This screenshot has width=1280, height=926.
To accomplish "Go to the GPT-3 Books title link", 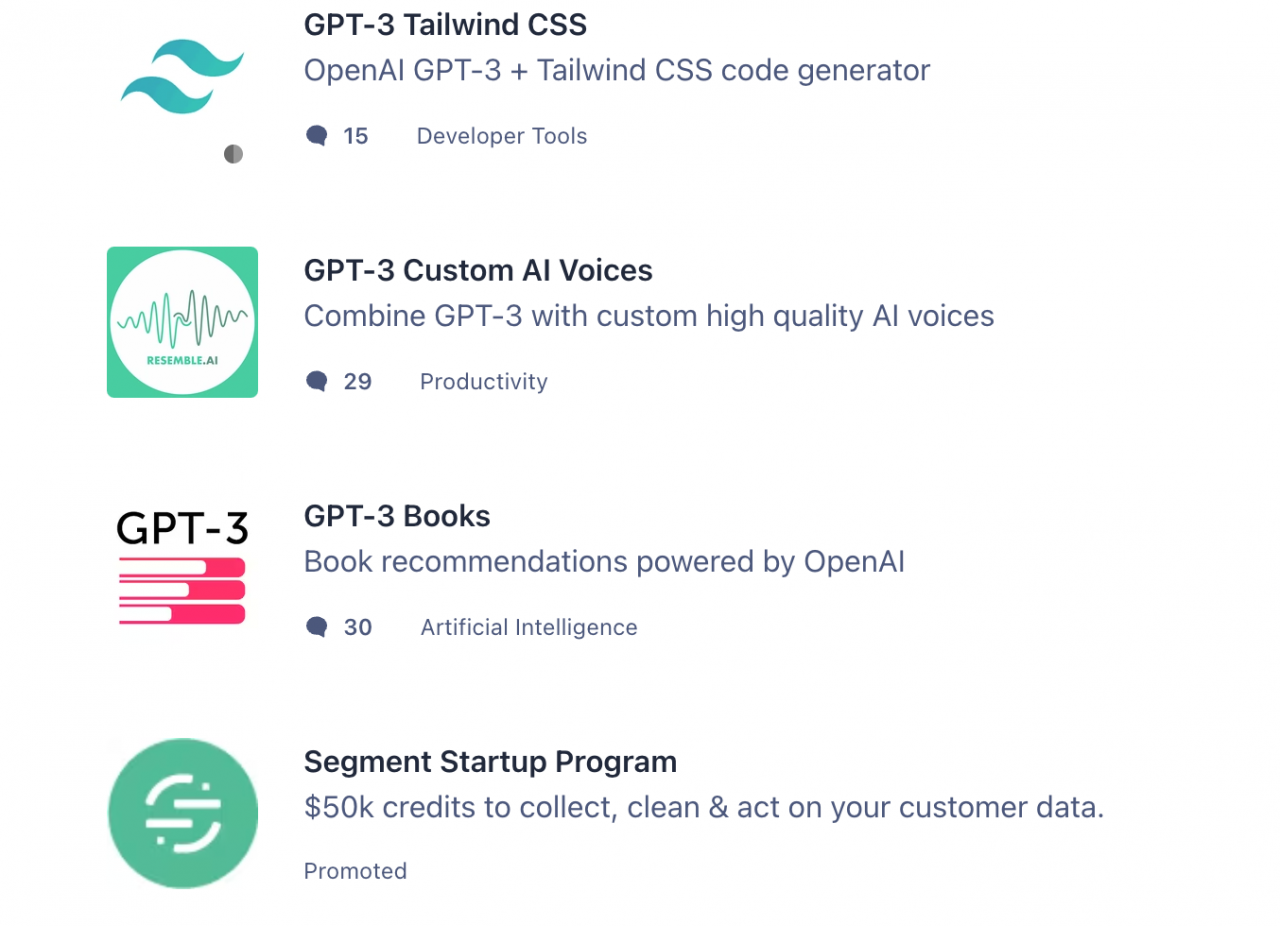I will [397, 516].
